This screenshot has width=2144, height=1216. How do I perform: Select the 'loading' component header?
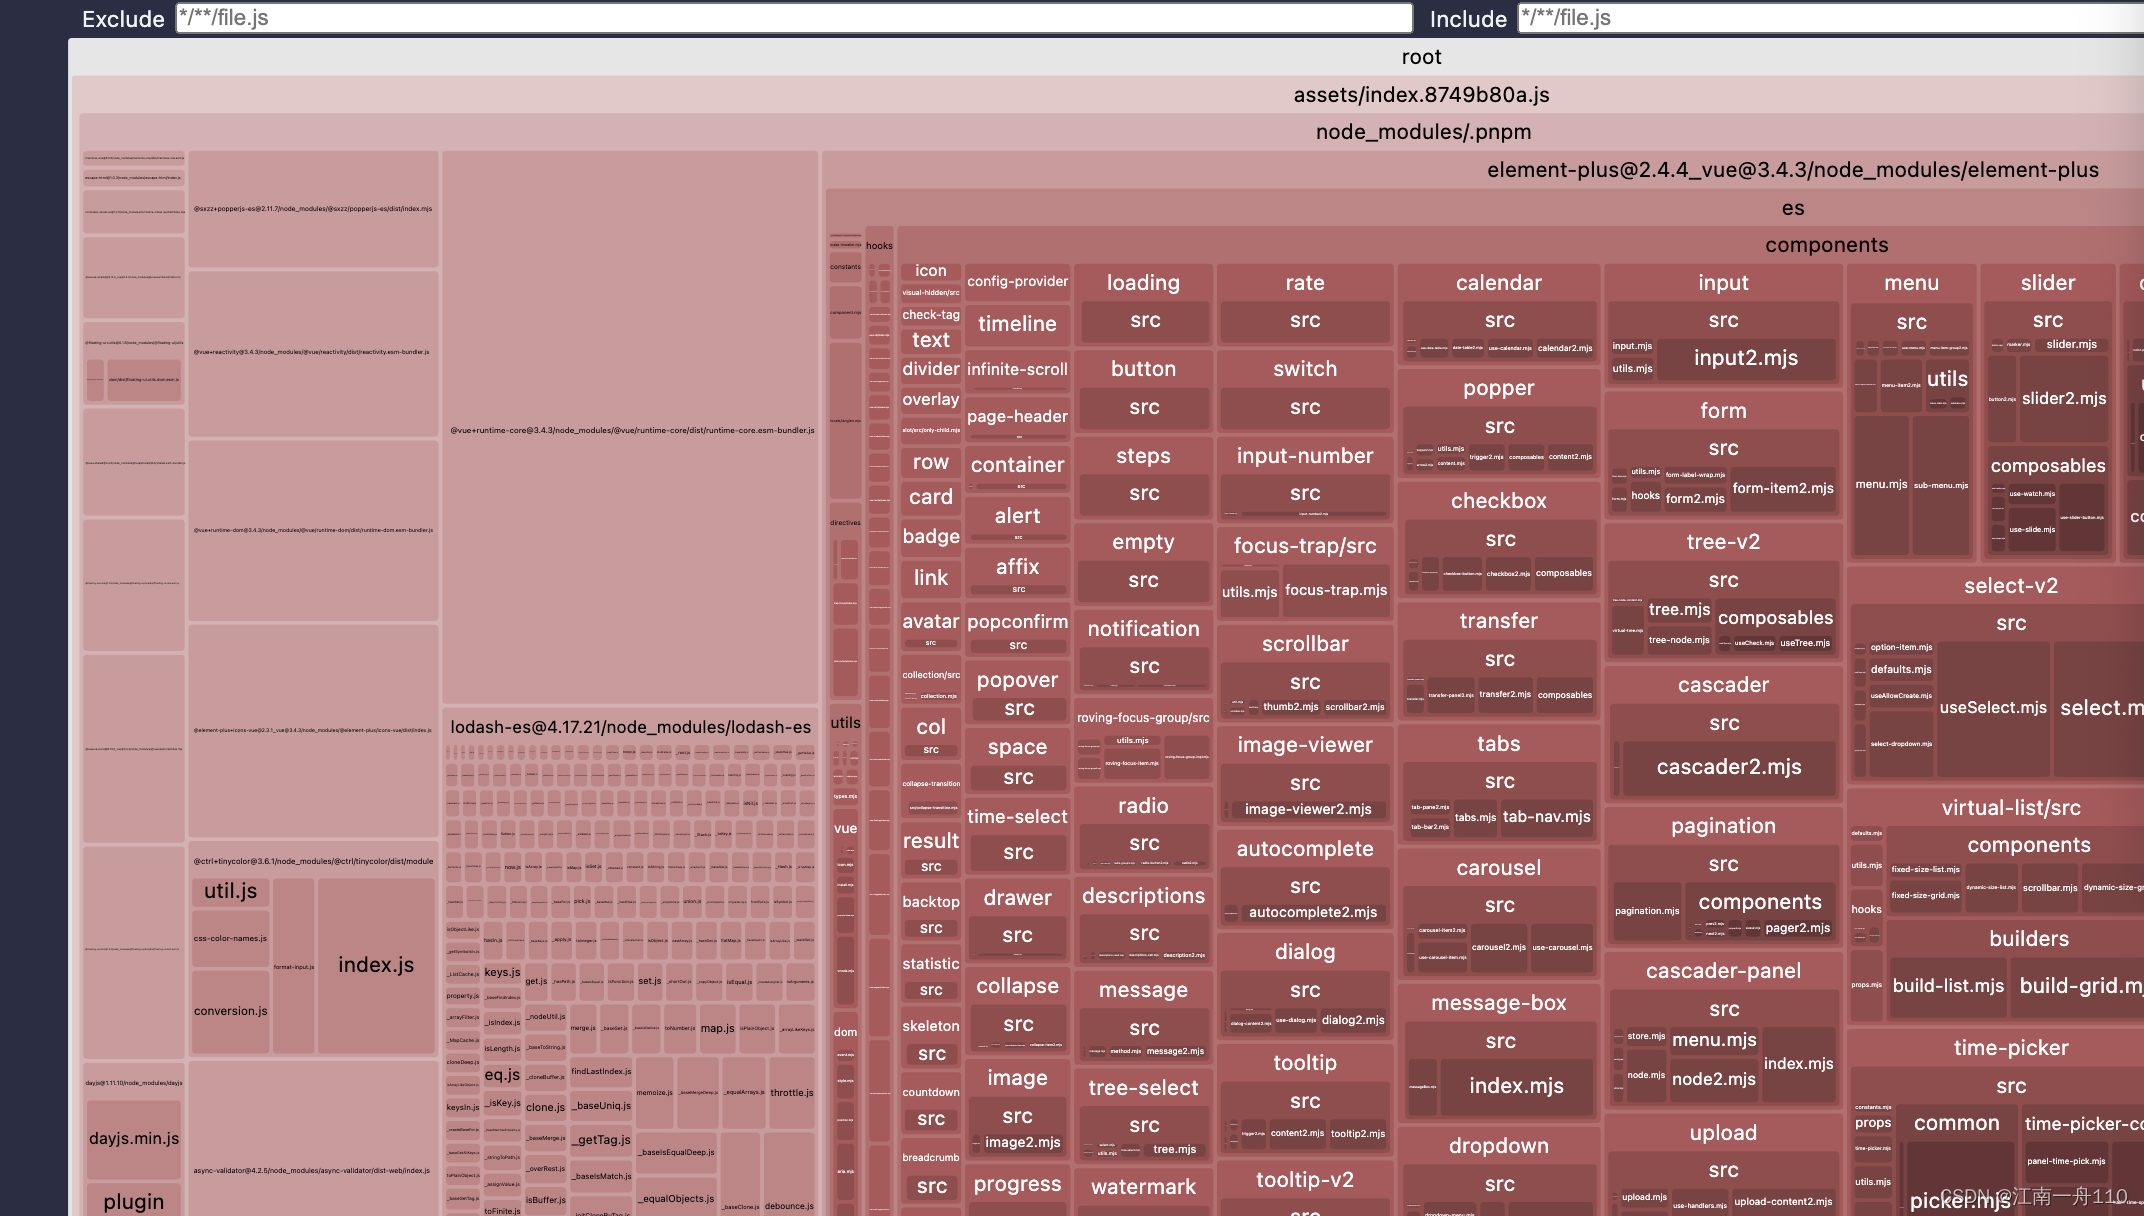[x=1143, y=283]
